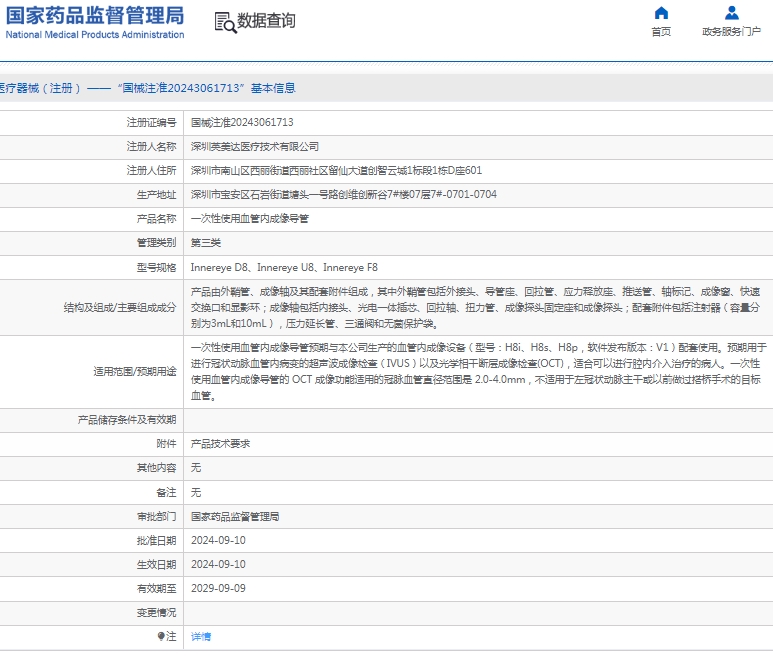Screen dimensions: 773x657
Task: Click the 数据查询 search document icon
Action: (x=225, y=23)
